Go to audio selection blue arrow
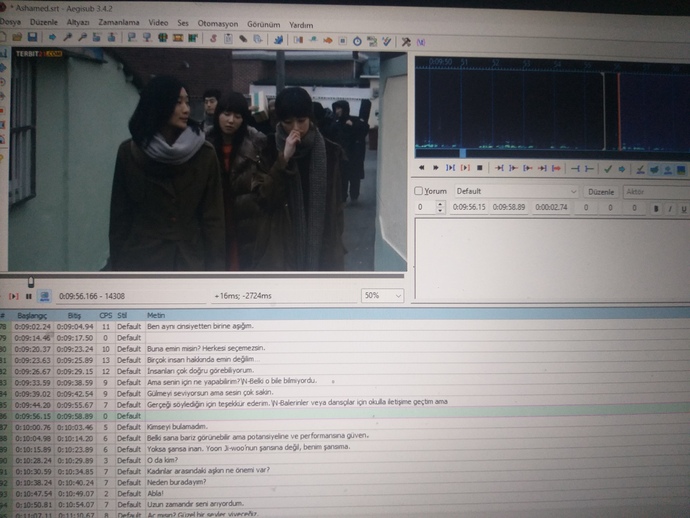Image resolution: width=690 pixels, height=518 pixels. point(622,169)
